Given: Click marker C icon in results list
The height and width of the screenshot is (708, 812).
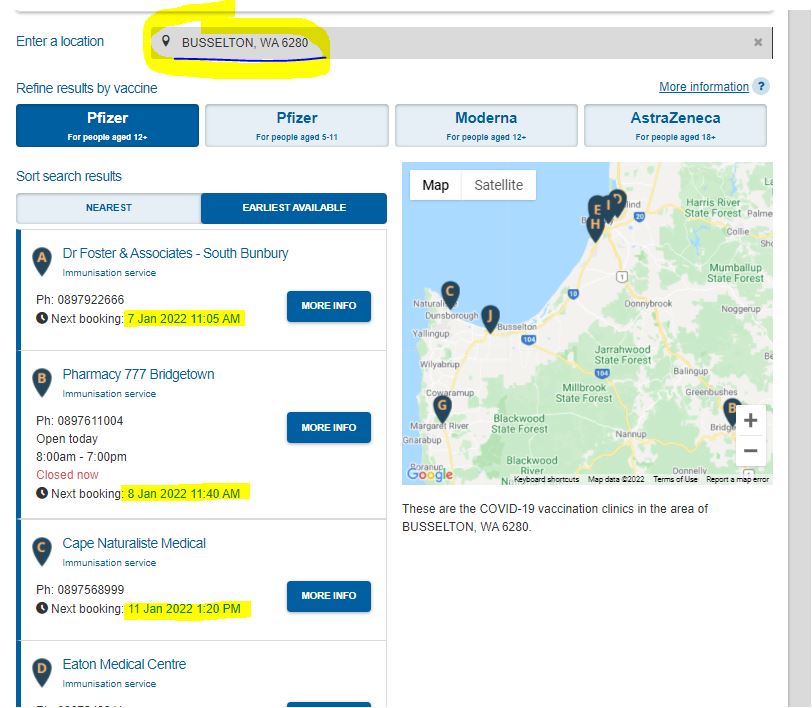Looking at the screenshot, I should click(42, 551).
